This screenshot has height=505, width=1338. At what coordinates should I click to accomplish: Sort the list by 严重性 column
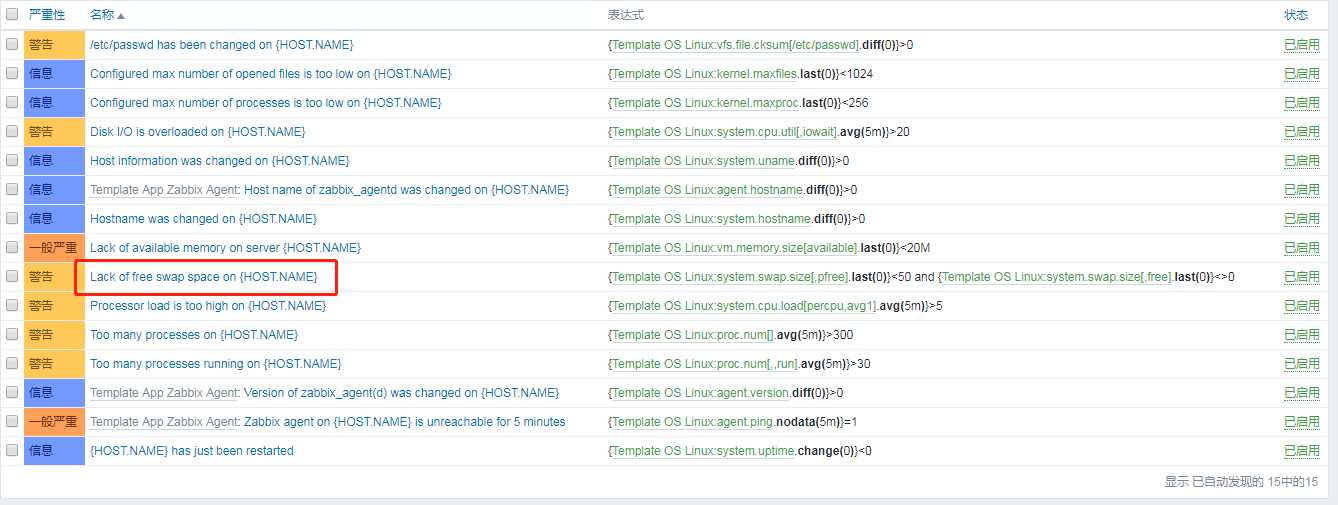(47, 15)
